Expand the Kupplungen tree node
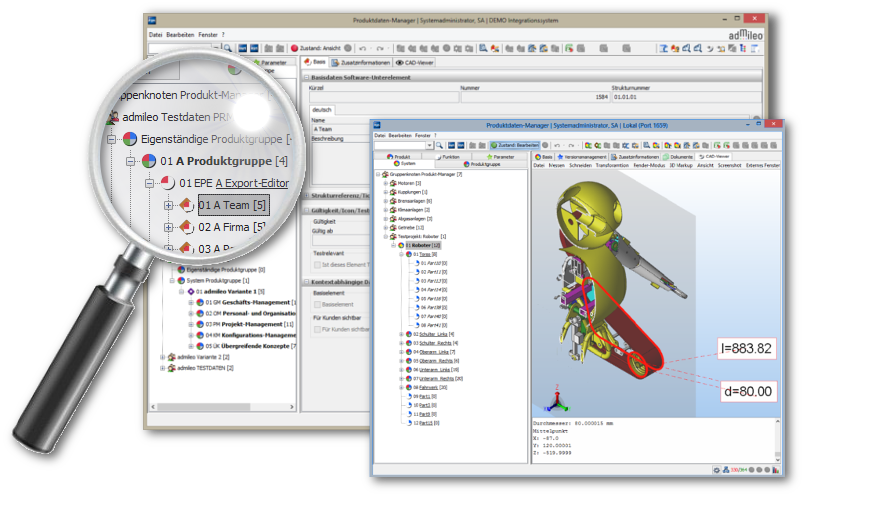 pos(385,192)
